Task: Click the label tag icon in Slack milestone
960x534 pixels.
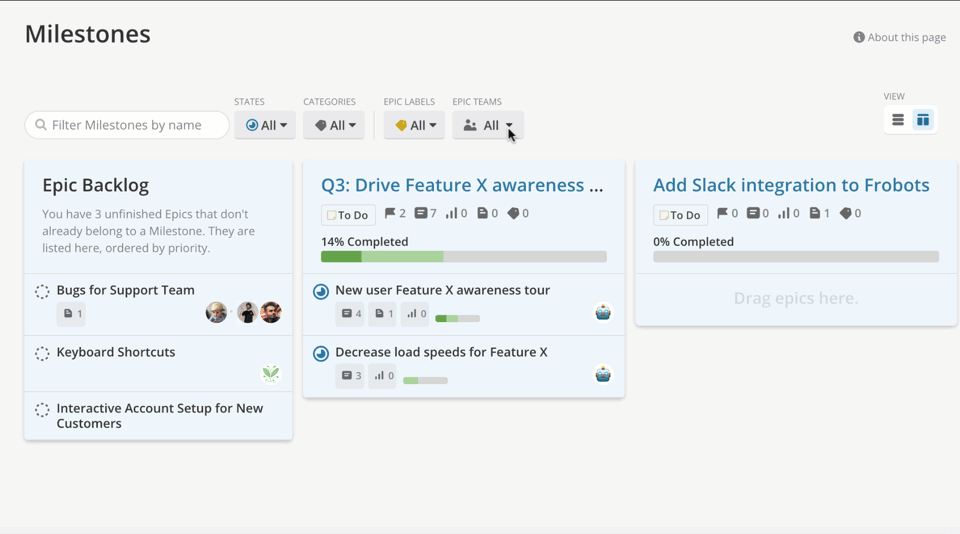Action: [x=846, y=213]
